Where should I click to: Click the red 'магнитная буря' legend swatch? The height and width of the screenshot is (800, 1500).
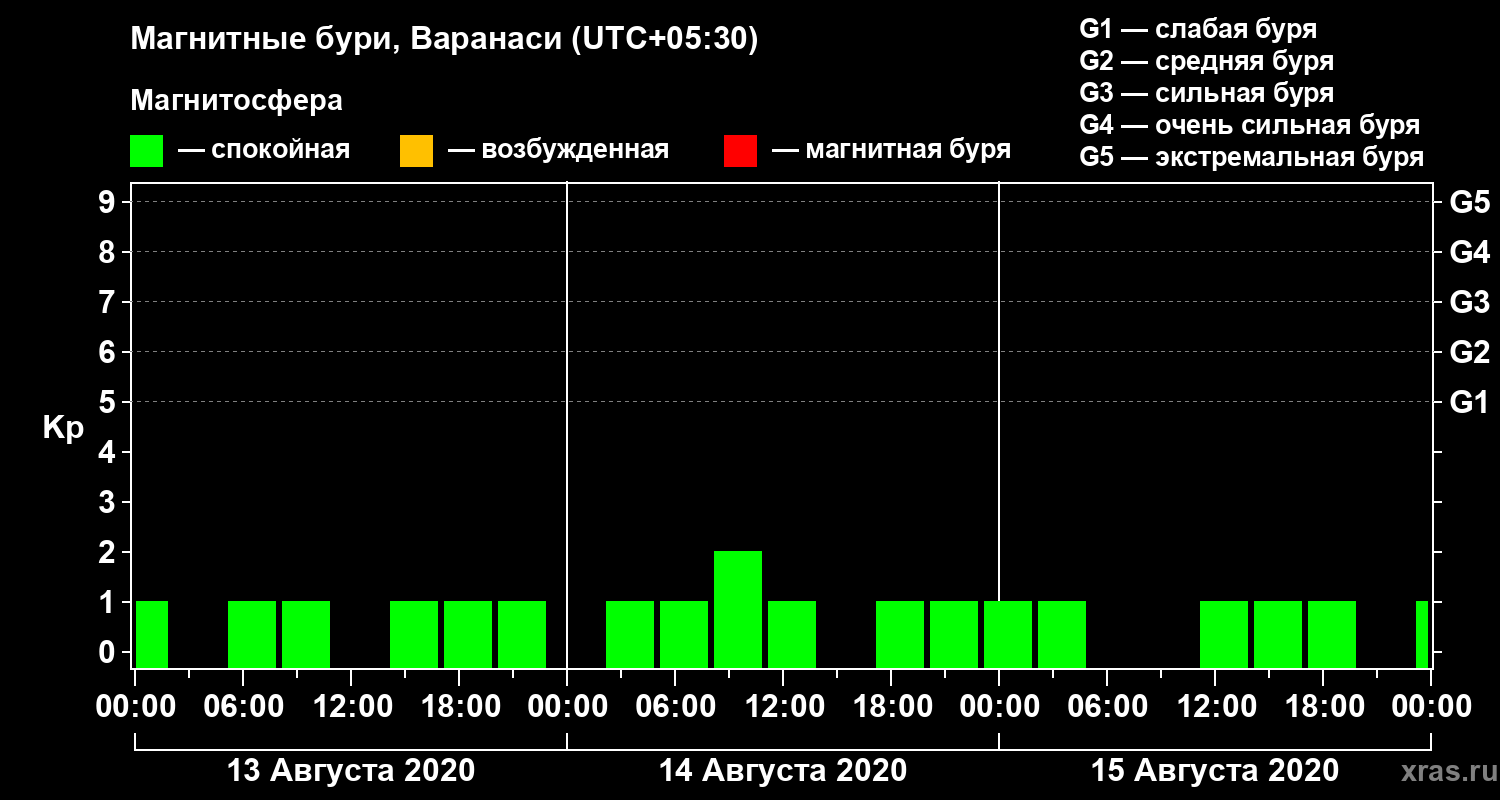click(x=740, y=151)
